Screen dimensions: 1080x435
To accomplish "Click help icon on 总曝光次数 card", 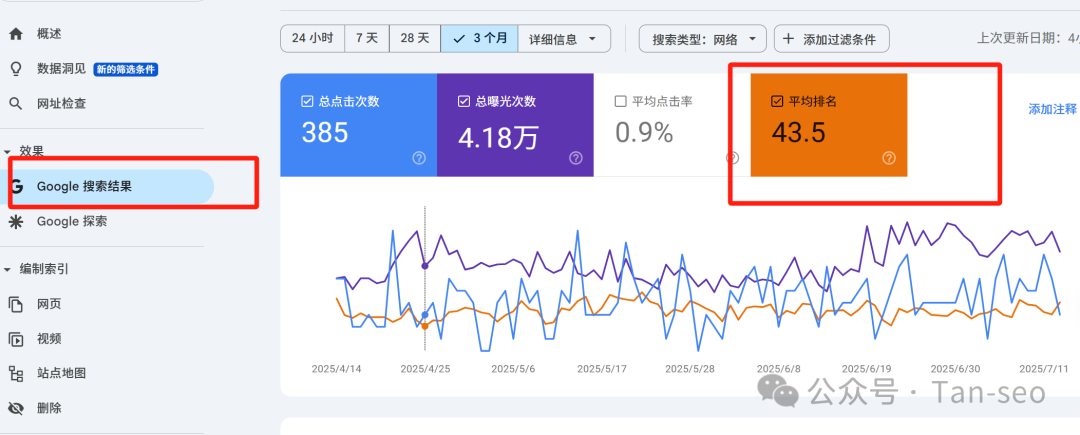I will click(x=576, y=158).
